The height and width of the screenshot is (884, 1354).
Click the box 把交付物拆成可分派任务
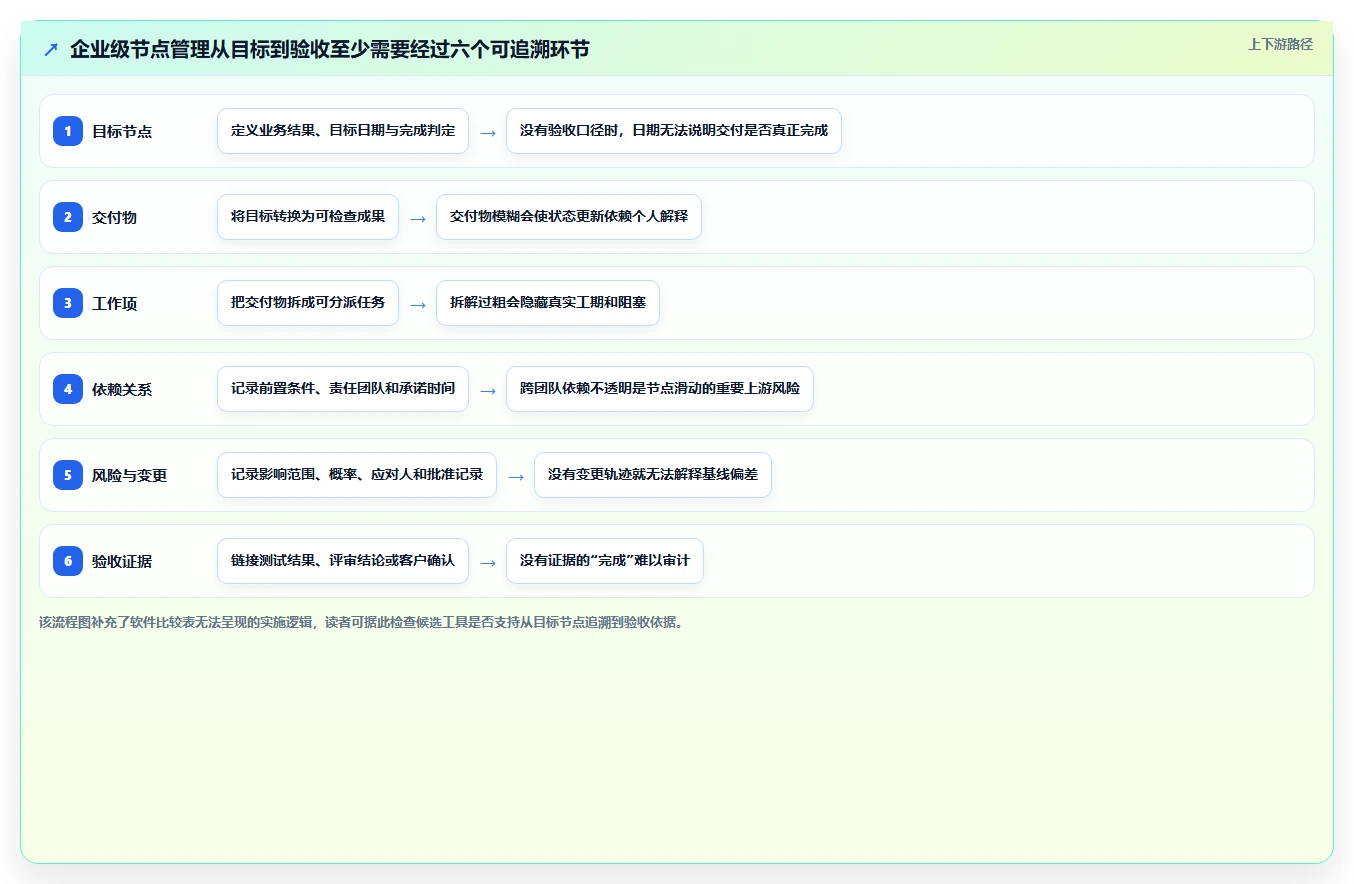tap(308, 303)
